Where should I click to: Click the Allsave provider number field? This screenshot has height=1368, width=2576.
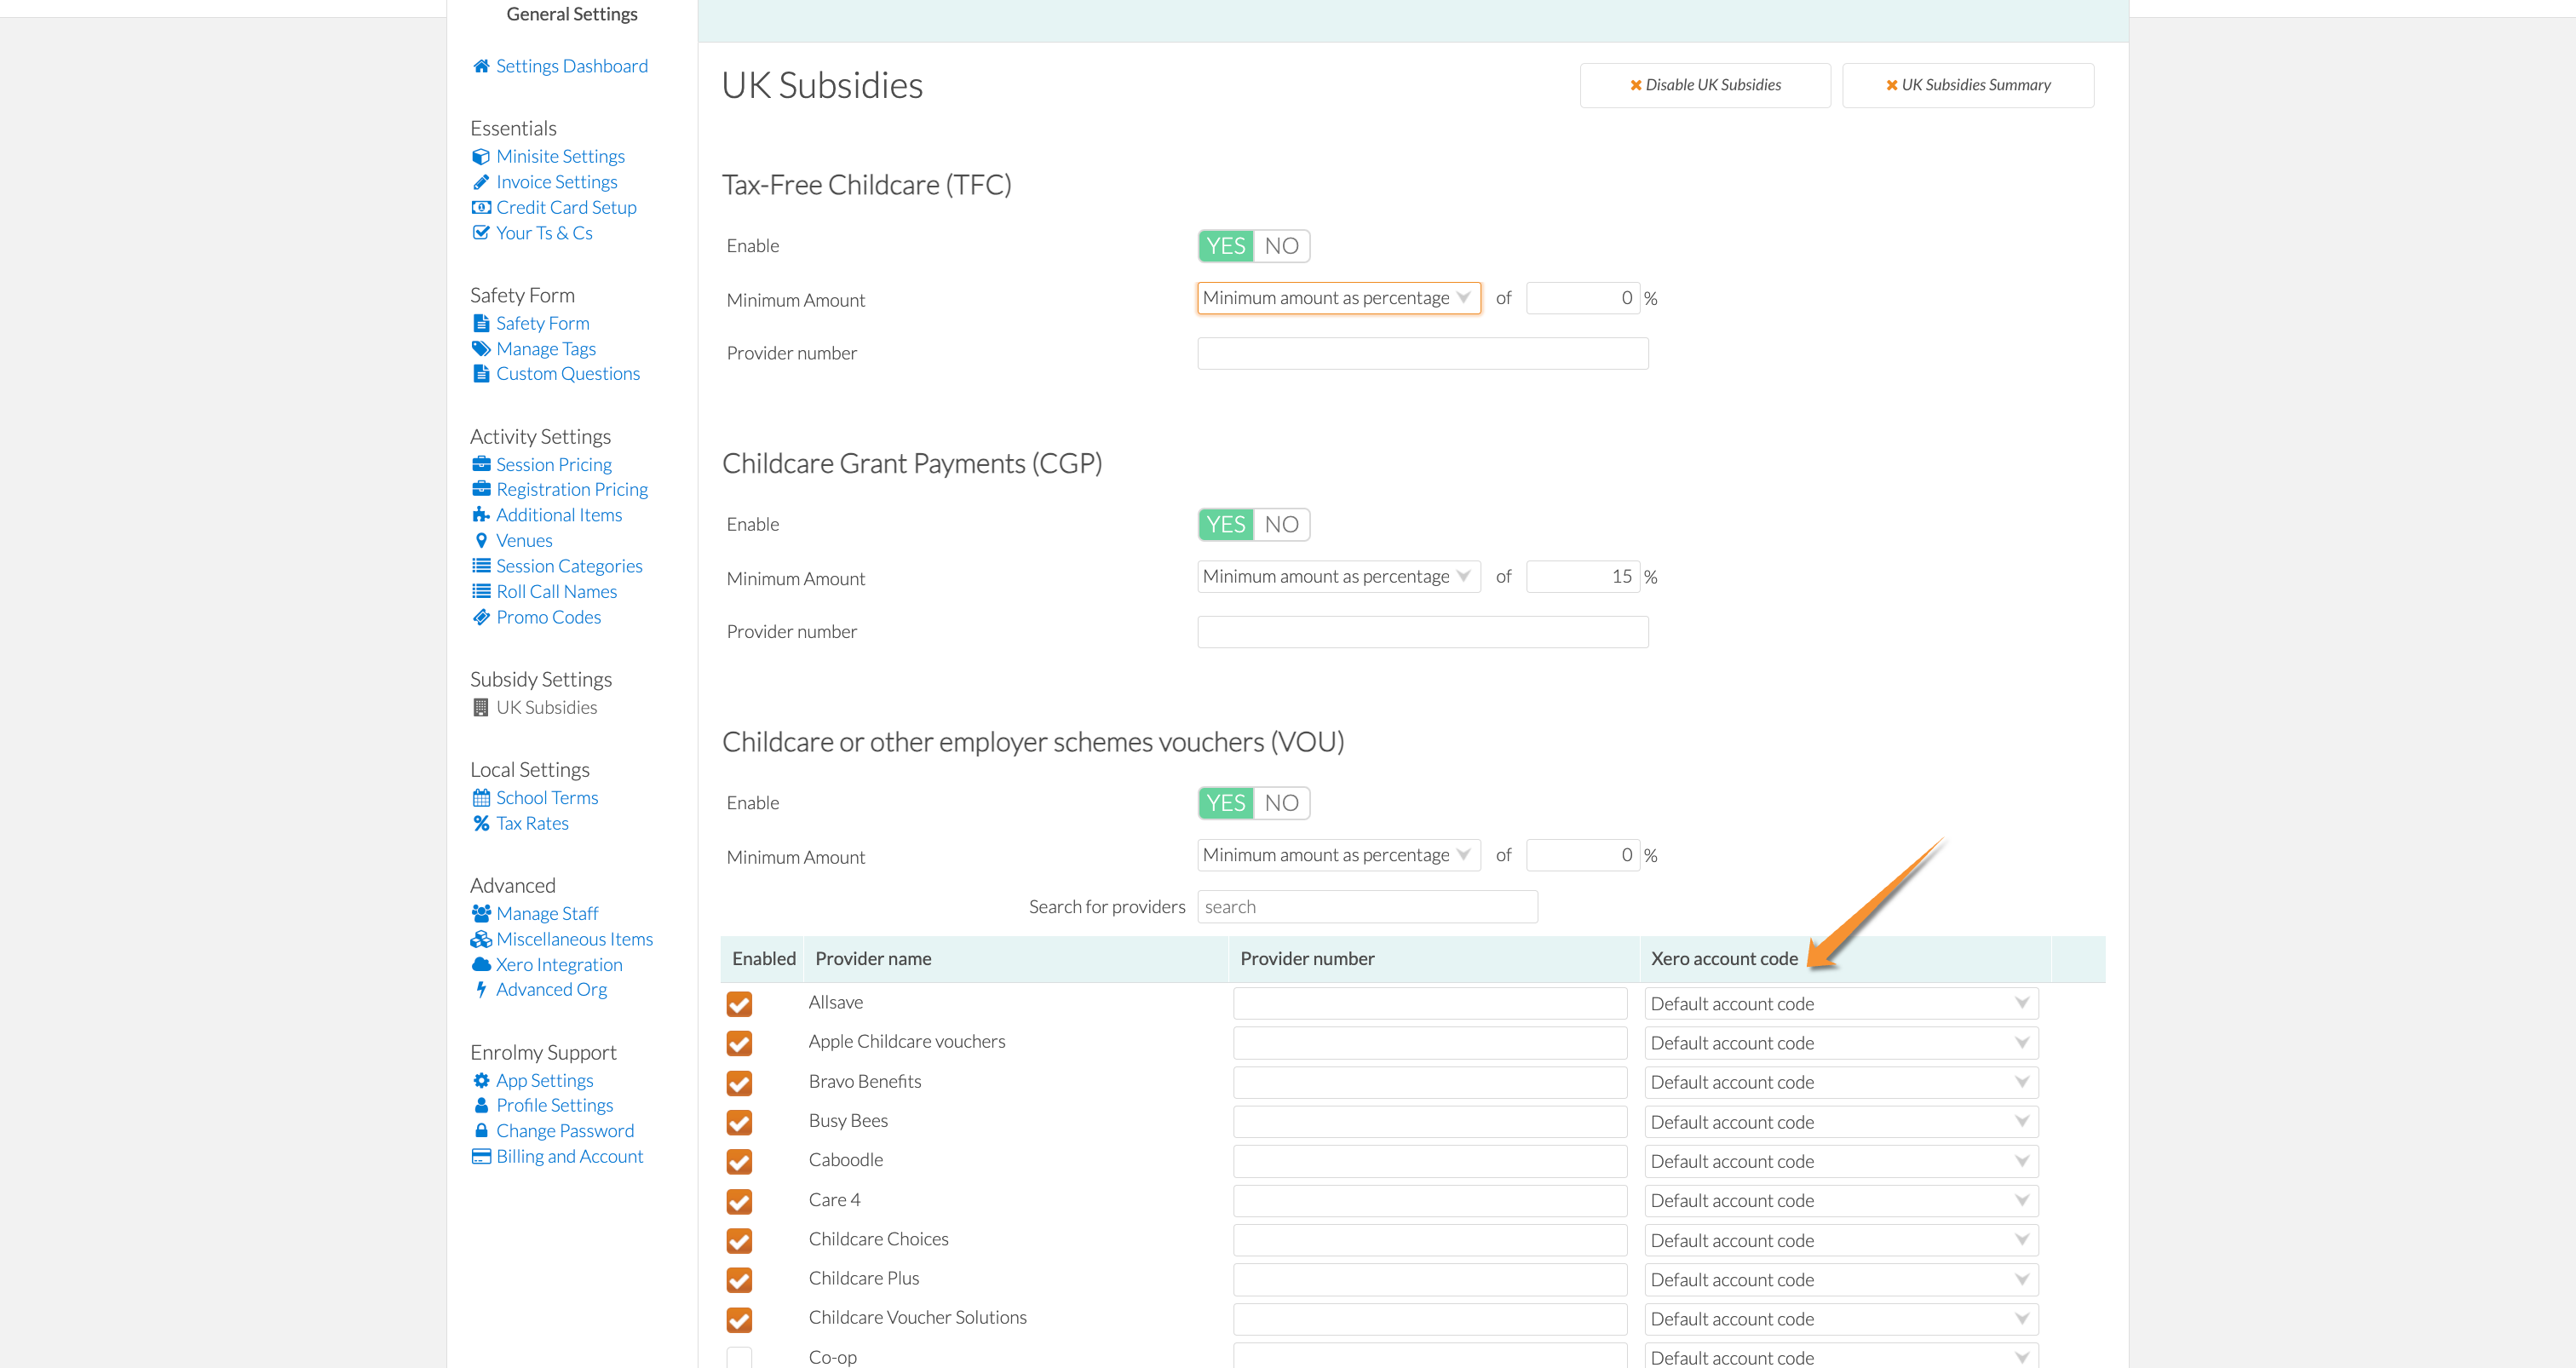1430,1003
